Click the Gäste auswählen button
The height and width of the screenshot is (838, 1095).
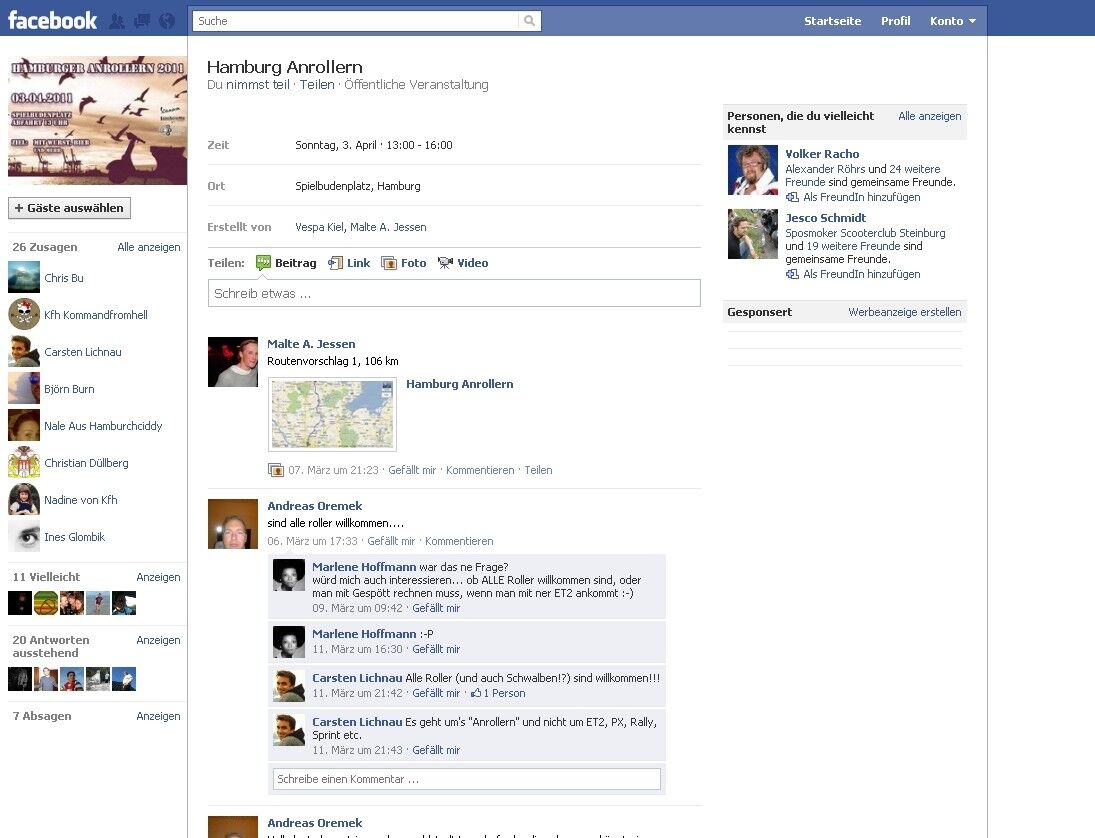69,208
